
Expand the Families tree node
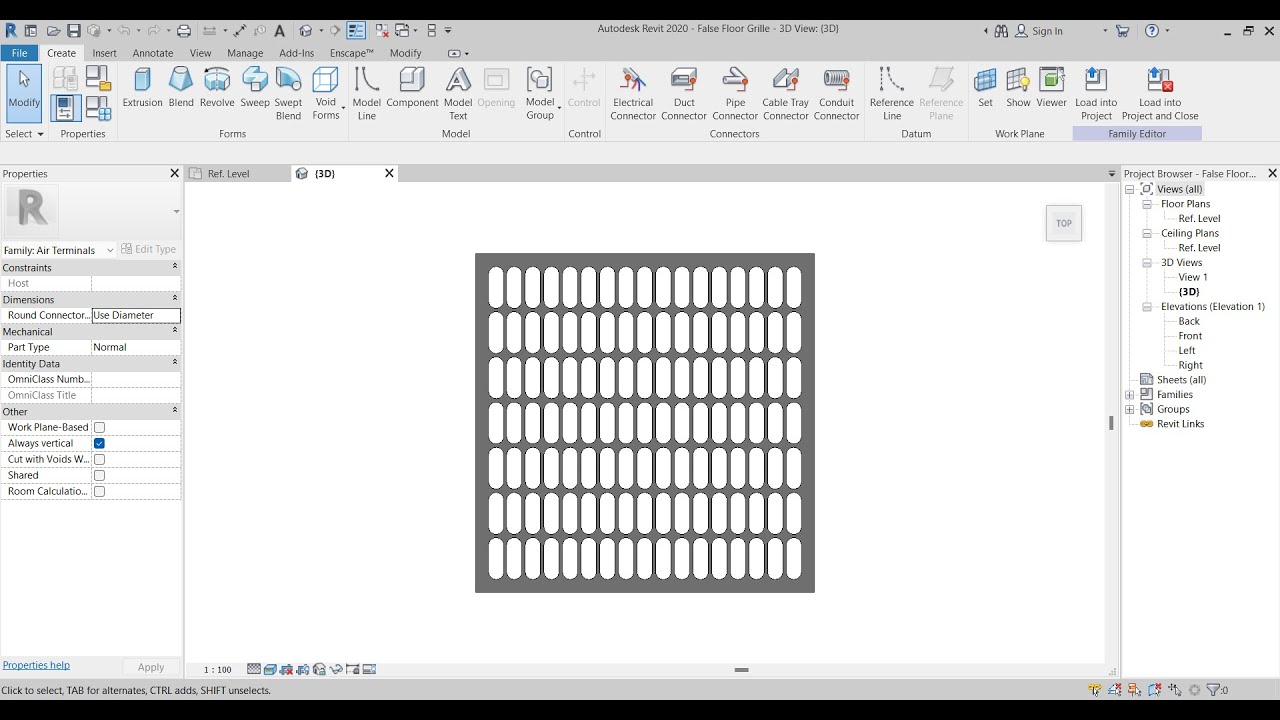(1129, 394)
